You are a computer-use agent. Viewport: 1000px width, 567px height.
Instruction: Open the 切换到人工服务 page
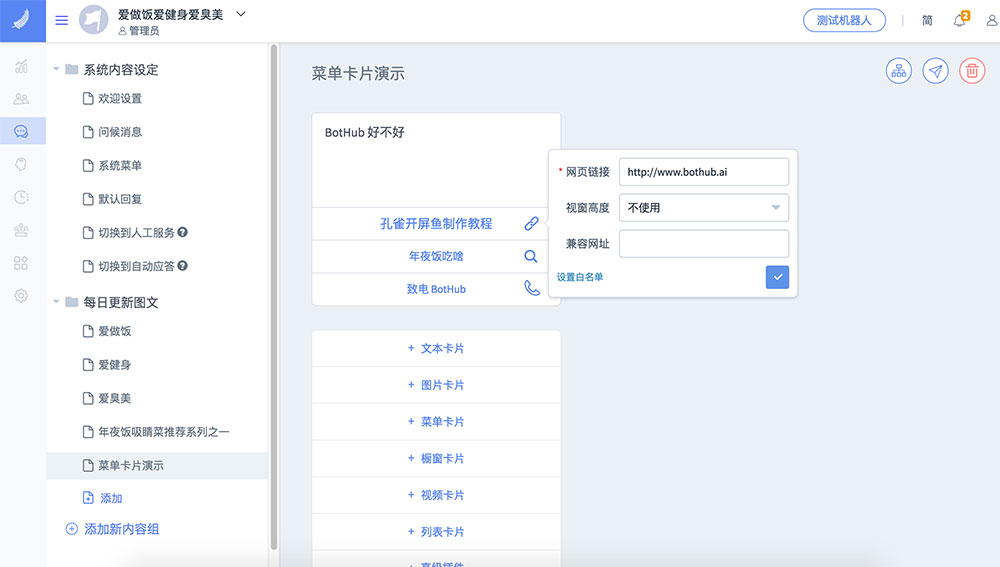coord(136,233)
